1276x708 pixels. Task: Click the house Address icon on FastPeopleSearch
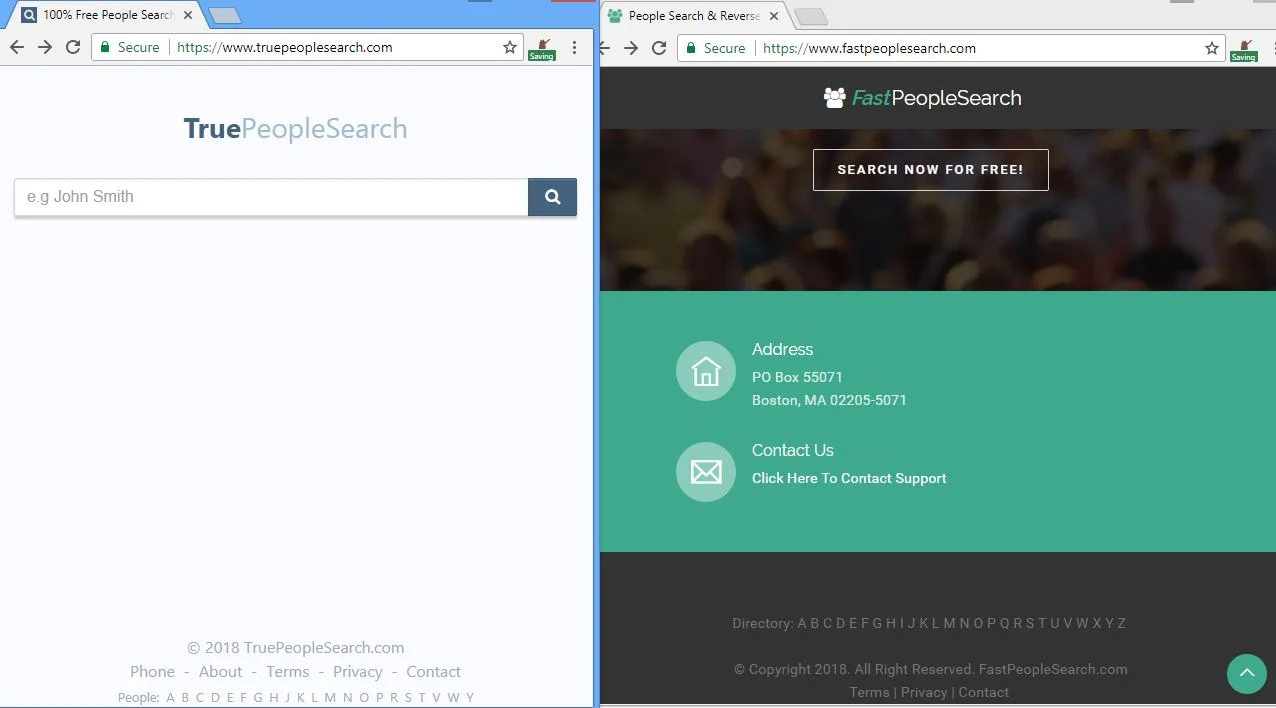(706, 371)
